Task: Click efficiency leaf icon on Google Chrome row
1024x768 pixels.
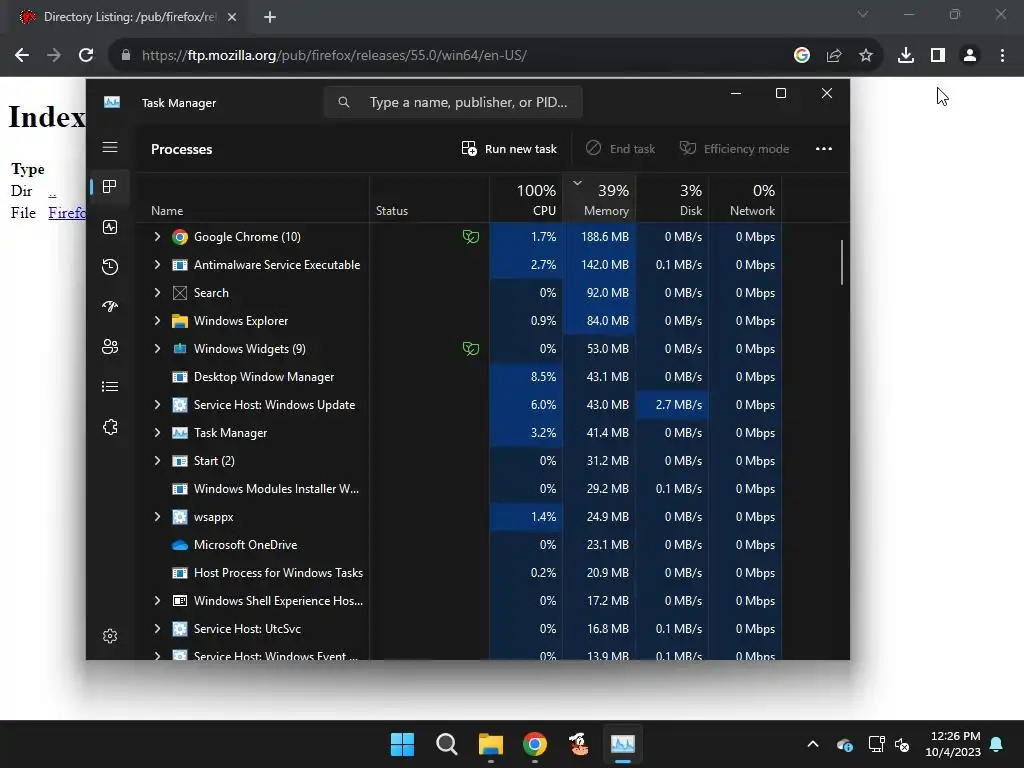Action: coord(471,236)
